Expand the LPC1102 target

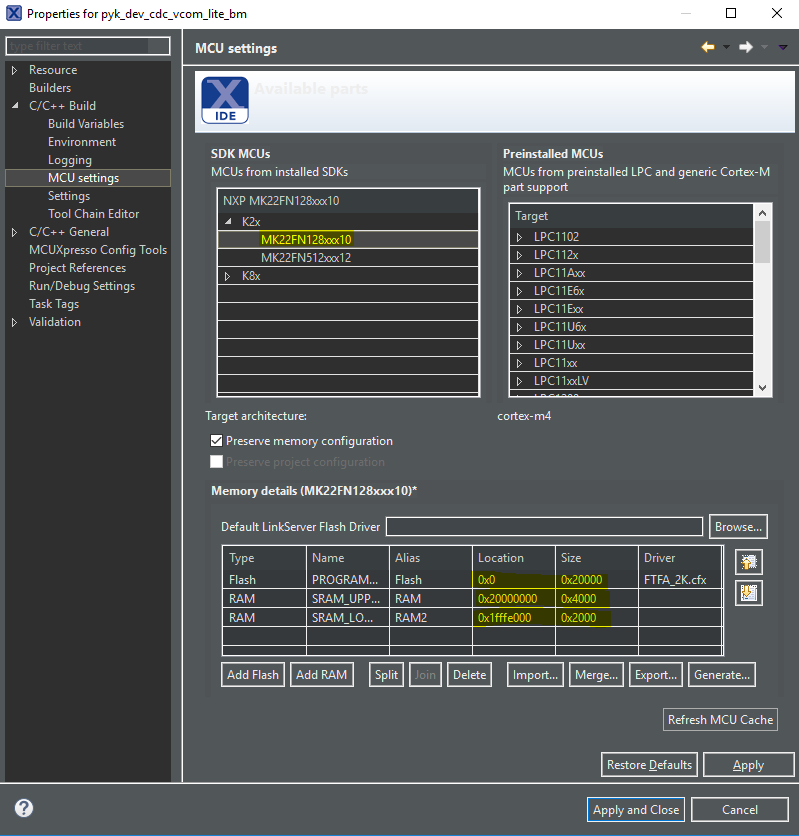coord(520,237)
